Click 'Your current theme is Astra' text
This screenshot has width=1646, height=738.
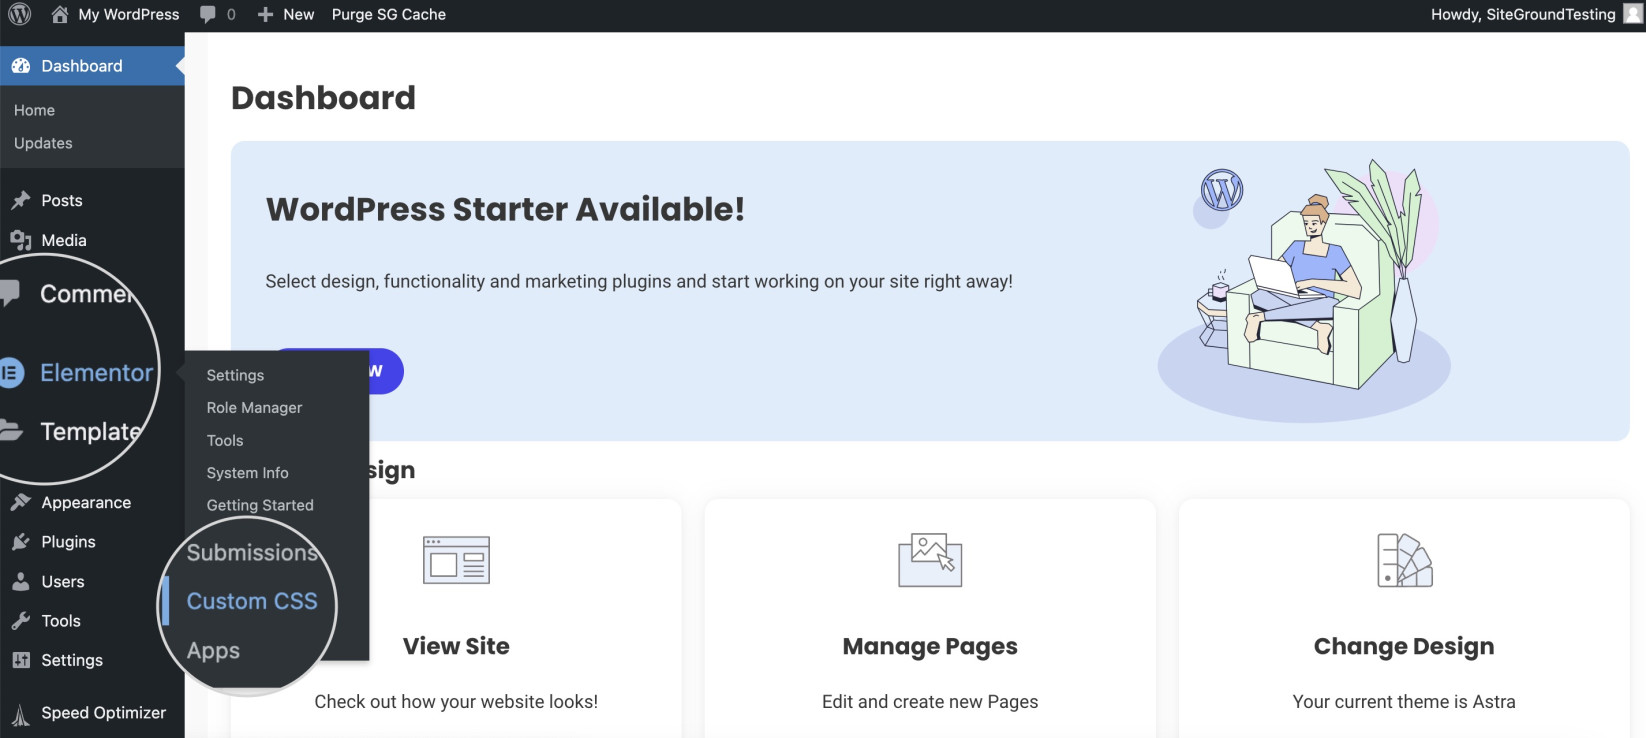pyautogui.click(x=1404, y=702)
